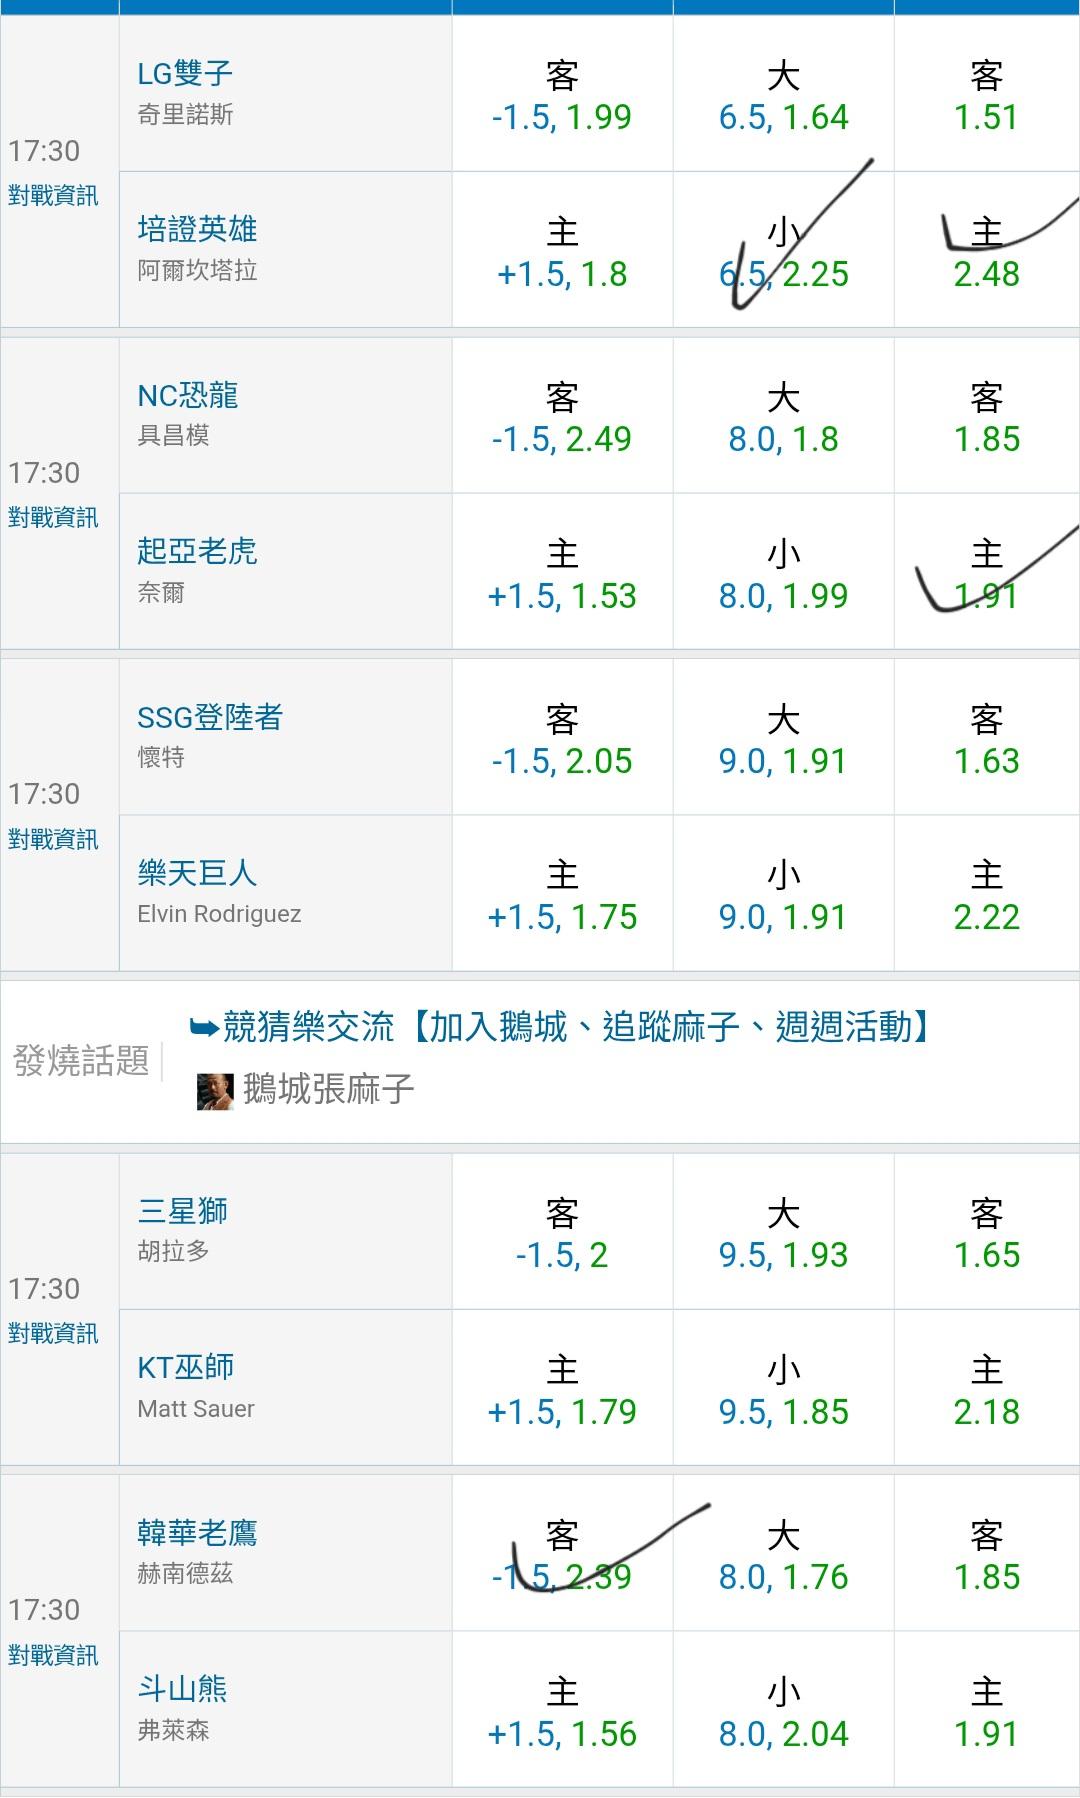
Task: Click the 鵝城張麻子 author name
Action: 328,1089
